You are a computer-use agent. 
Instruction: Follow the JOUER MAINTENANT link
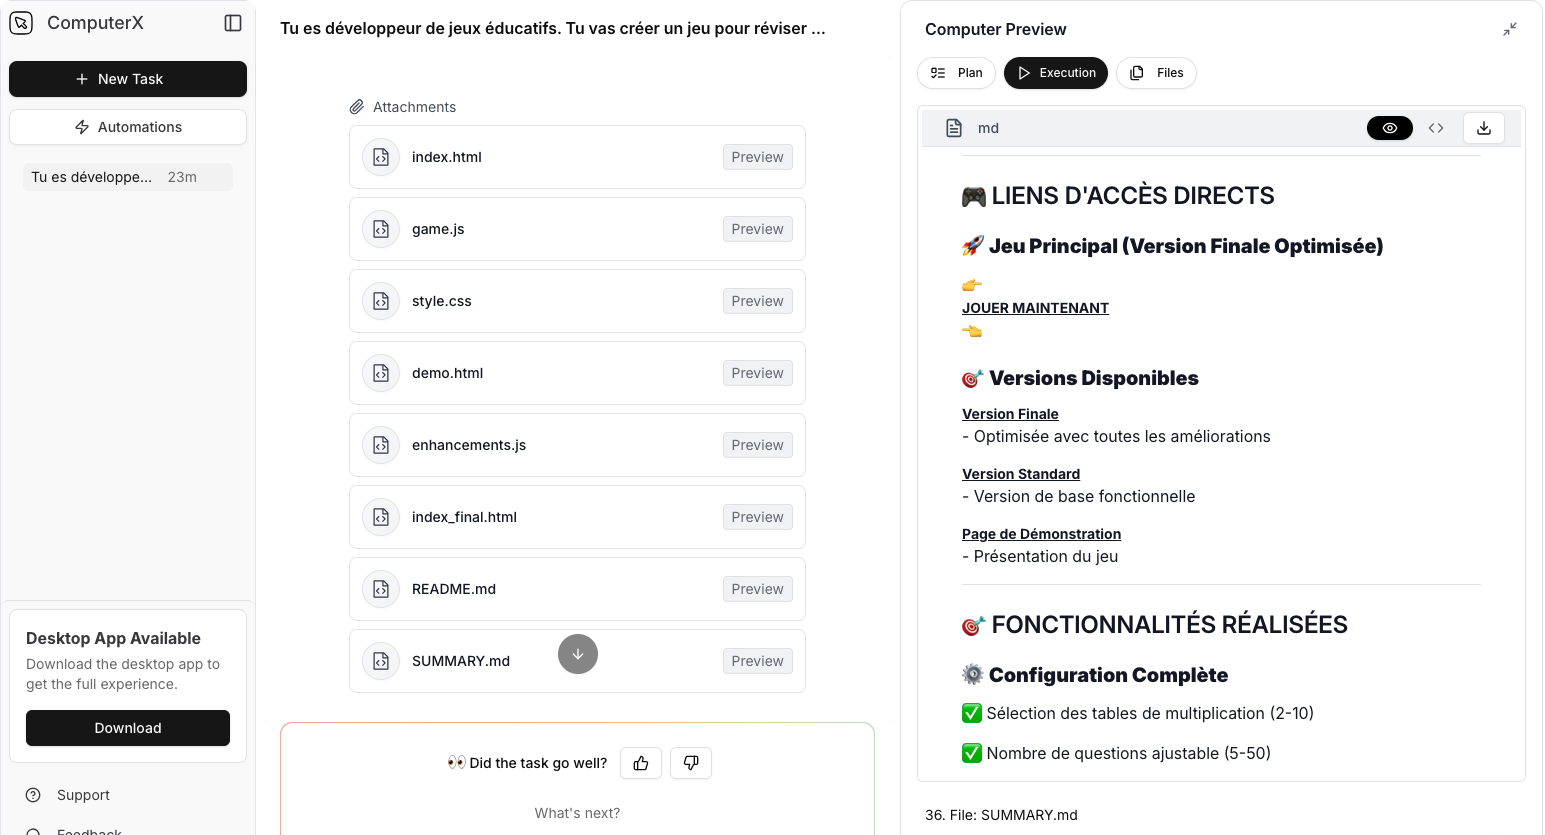pyautogui.click(x=1035, y=308)
